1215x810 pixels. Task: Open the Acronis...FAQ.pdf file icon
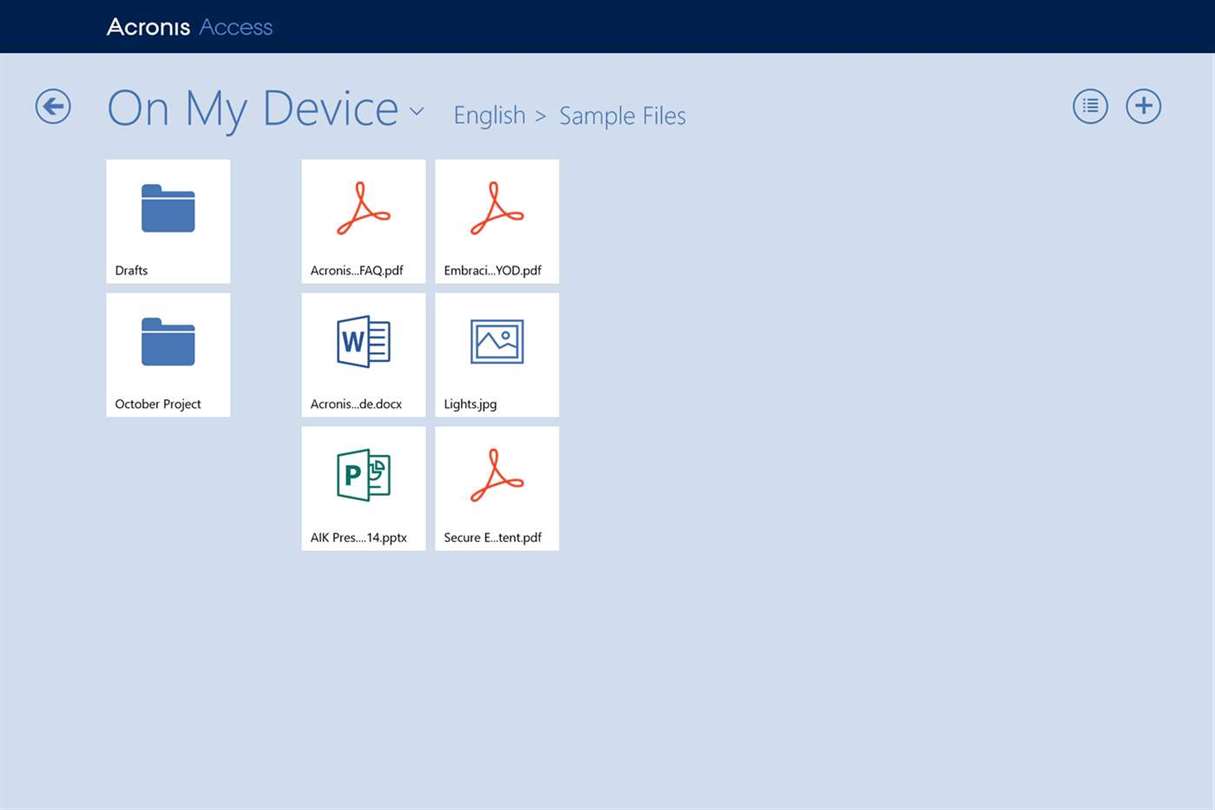pos(363,208)
